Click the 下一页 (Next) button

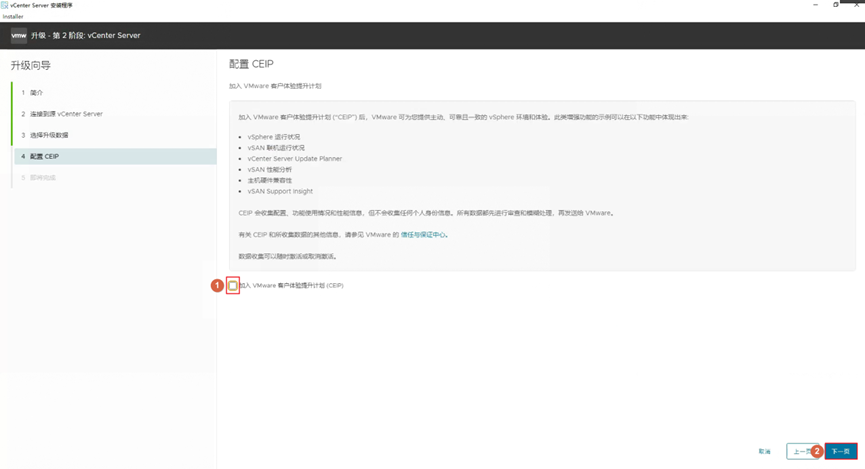pyautogui.click(x=841, y=451)
